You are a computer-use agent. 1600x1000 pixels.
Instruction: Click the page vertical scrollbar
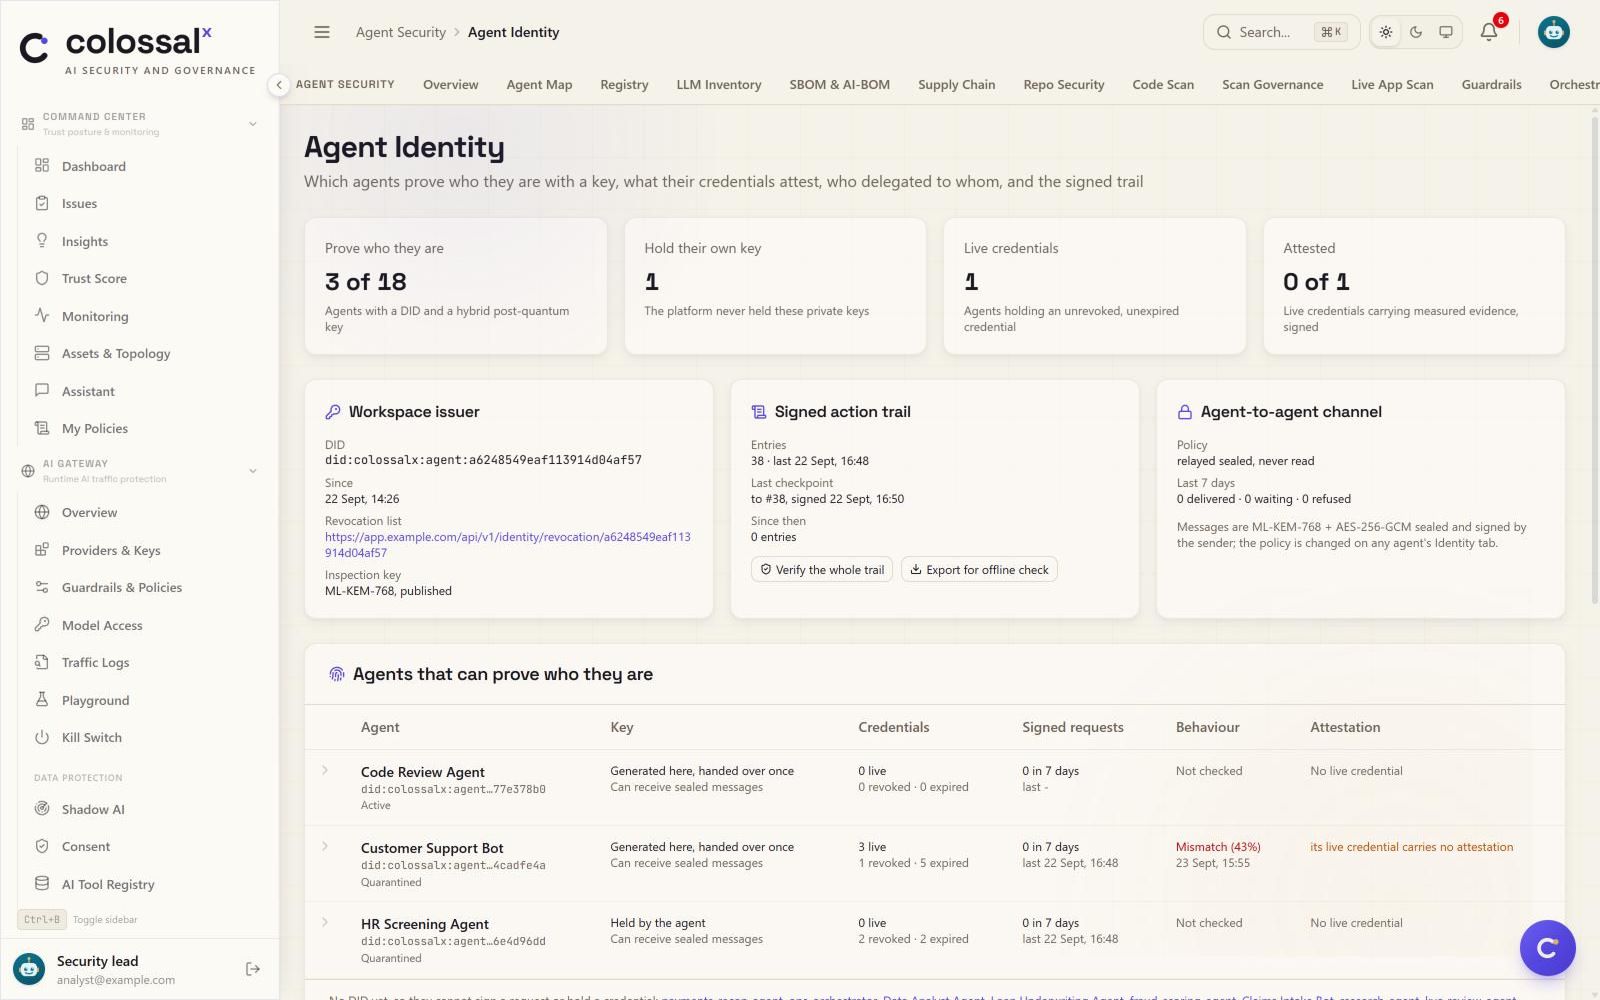1594,360
